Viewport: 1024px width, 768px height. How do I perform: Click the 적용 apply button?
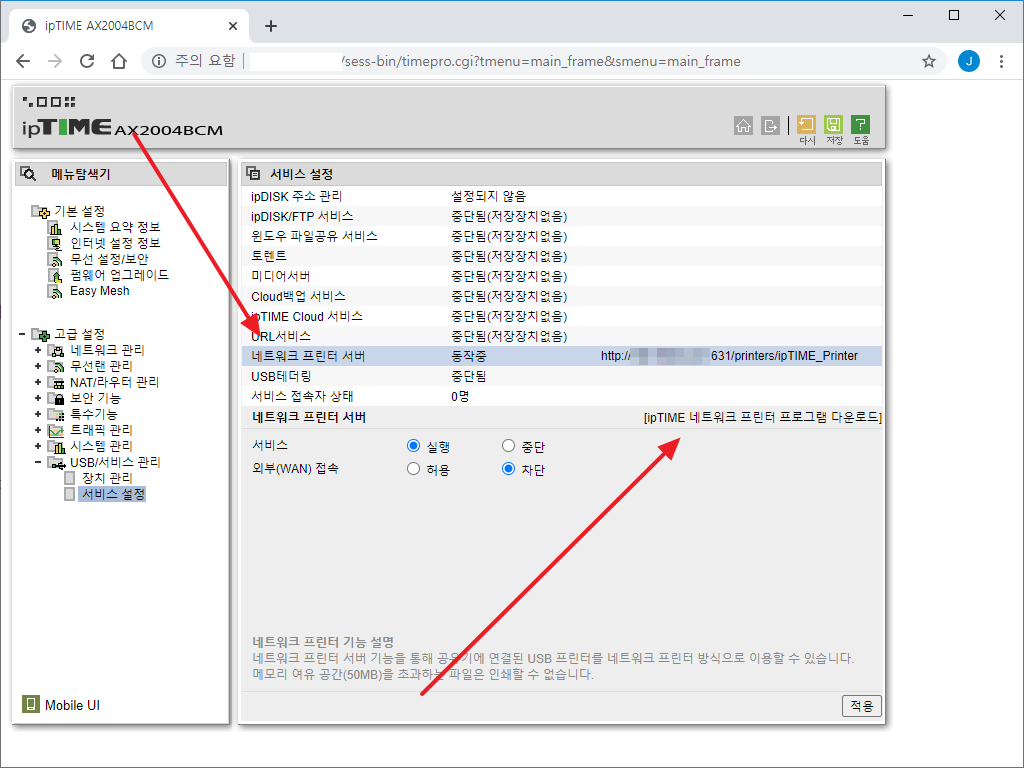tap(861, 706)
